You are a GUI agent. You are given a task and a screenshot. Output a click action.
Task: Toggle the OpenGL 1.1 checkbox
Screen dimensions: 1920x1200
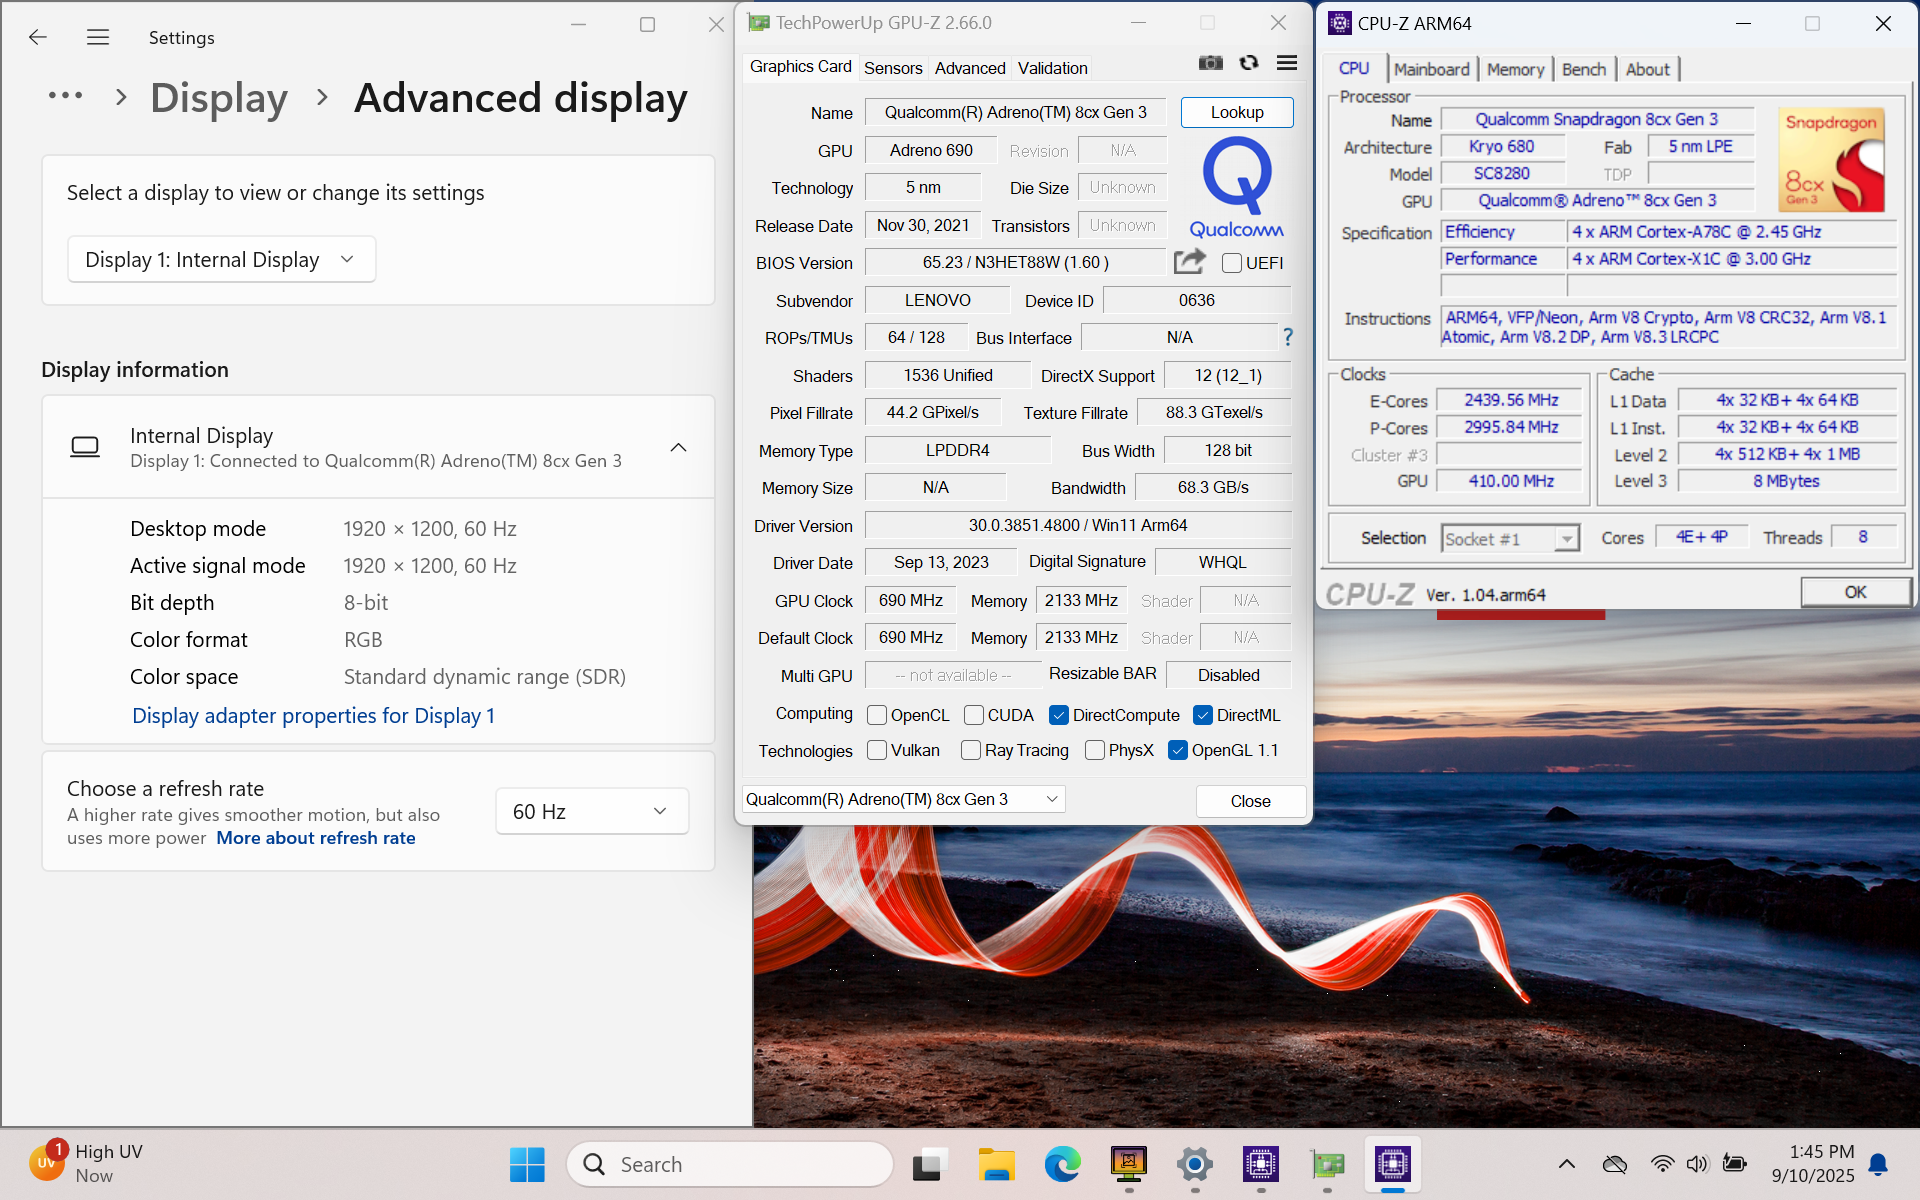tap(1178, 750)
